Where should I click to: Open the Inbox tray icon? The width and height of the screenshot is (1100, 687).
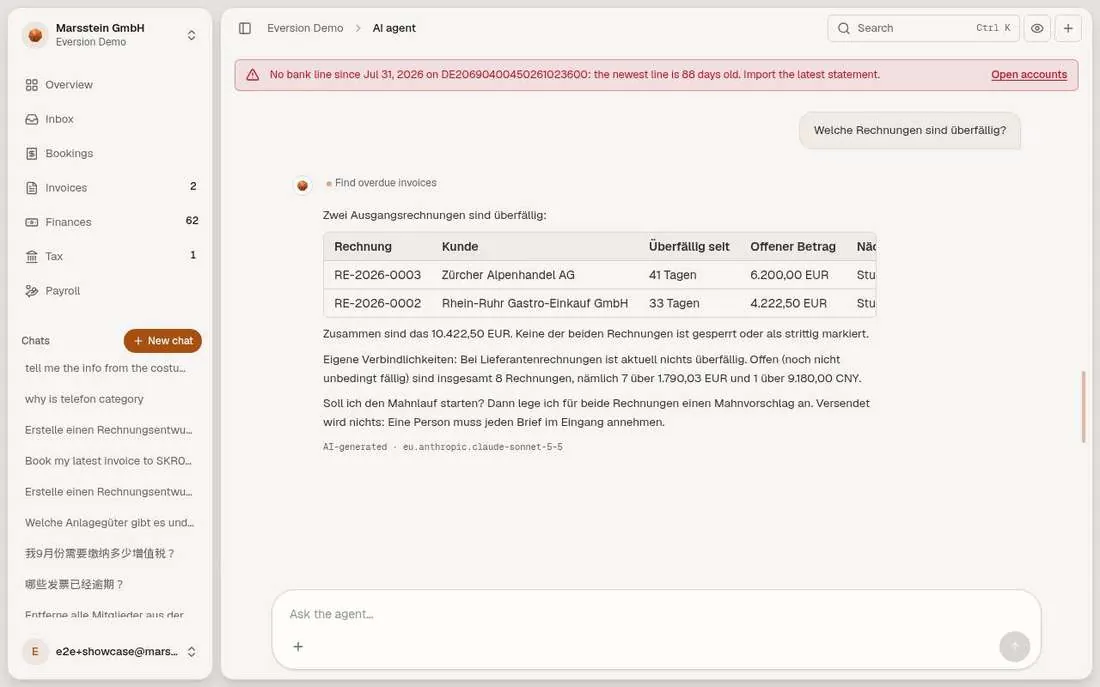click(32, 119)
